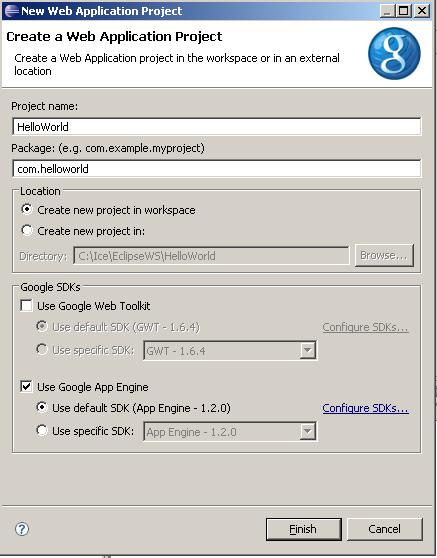Viewport: 437px width, 558px height.
Task: Click the 'Location' group label
Action: click(x=40, y=191)
